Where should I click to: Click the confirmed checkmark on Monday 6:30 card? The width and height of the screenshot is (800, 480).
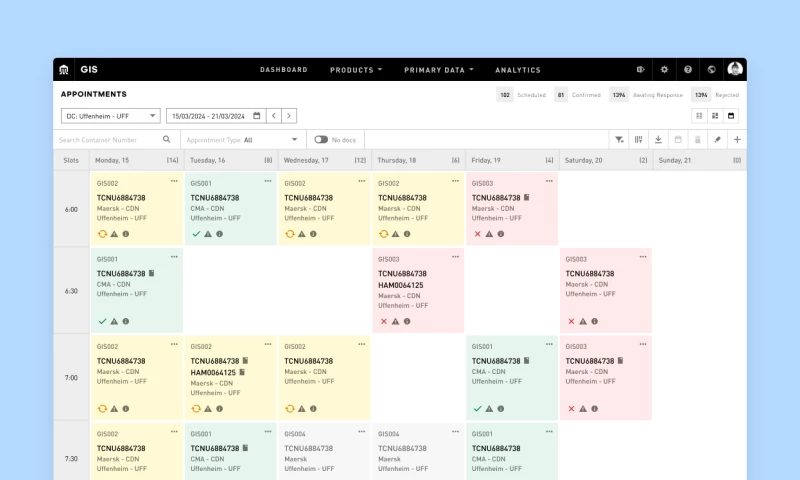coord(102,321)
